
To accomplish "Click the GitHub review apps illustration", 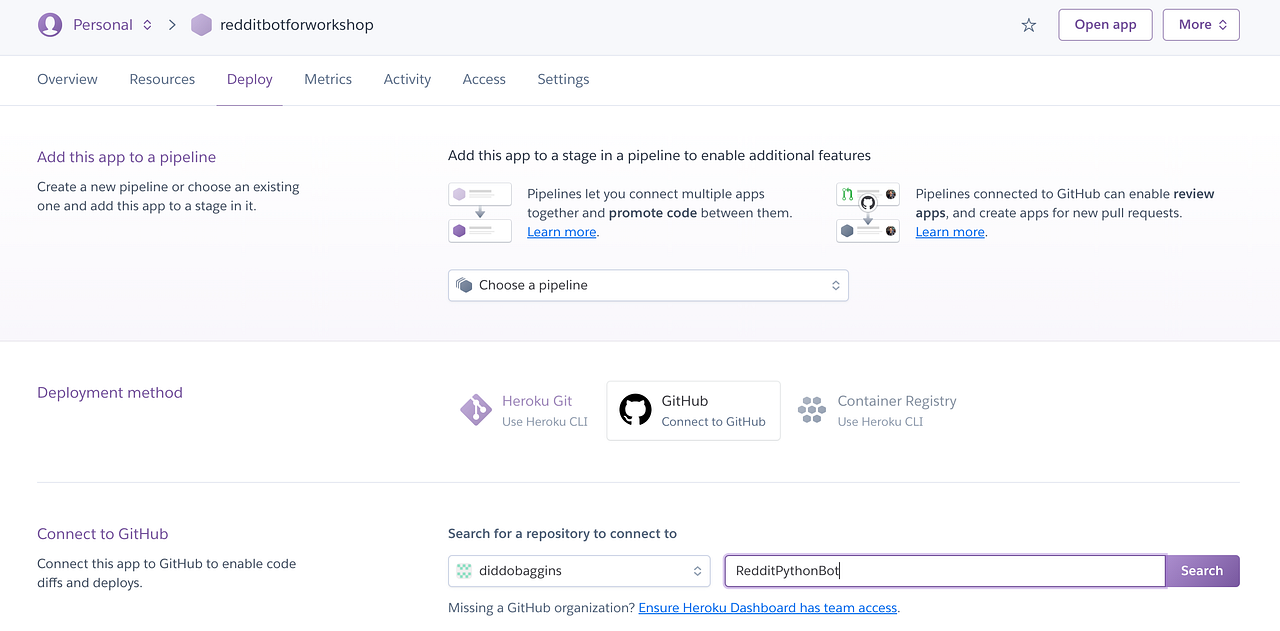I will tap(868, 213).
